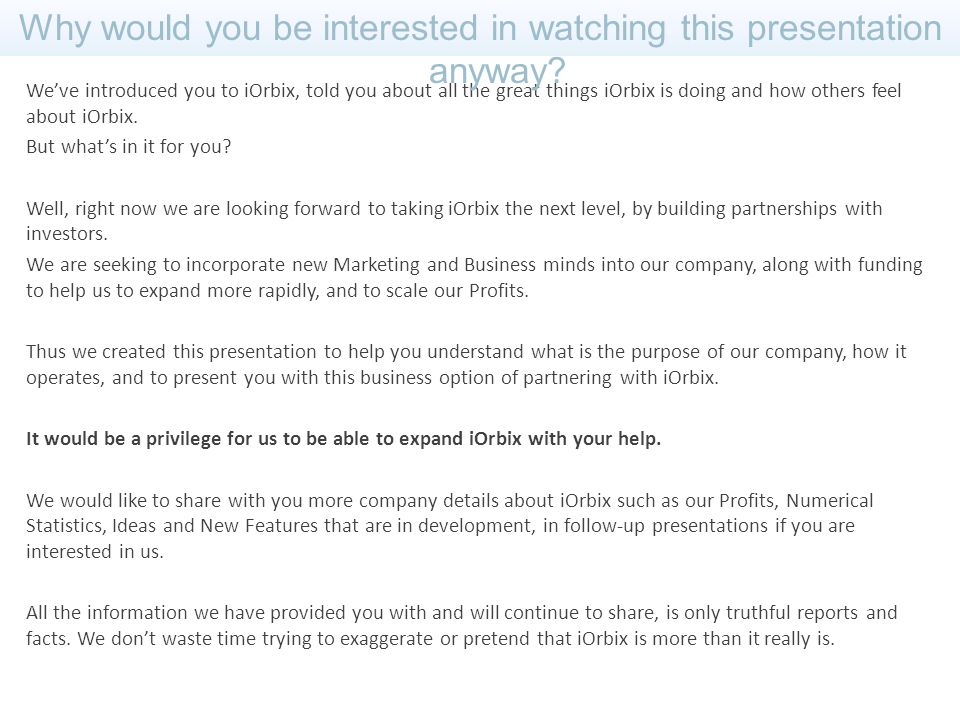Click the bold sentence 'It would be a privilege'

coord(343,439)
